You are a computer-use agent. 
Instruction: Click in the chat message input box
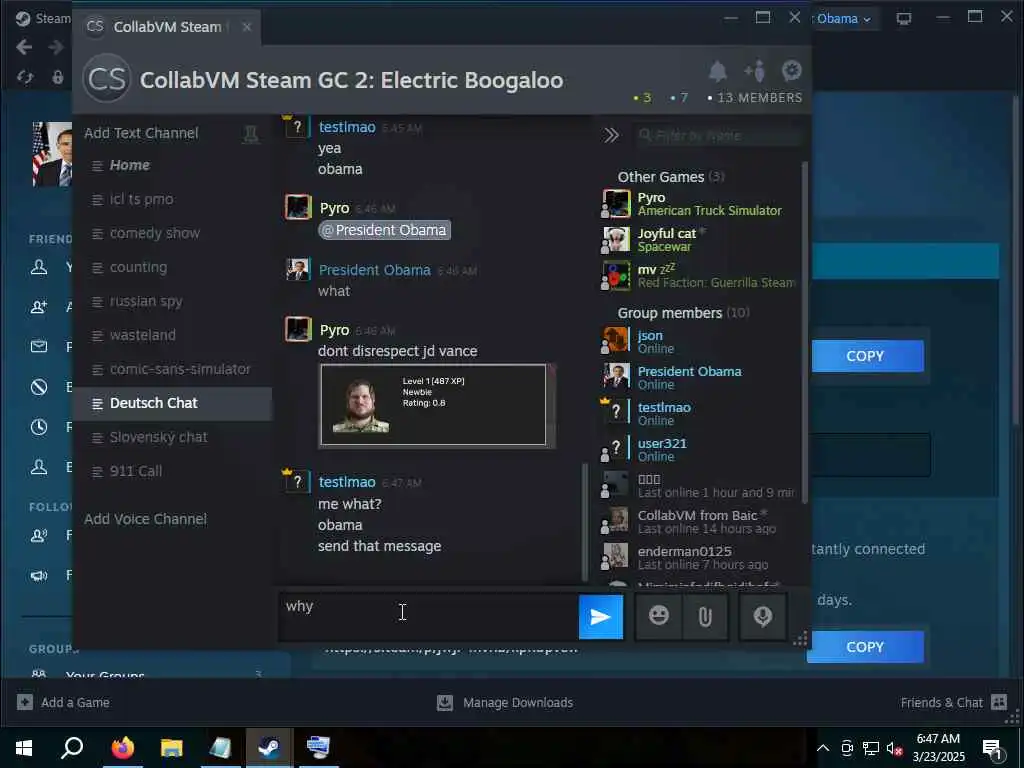[428, 616]
